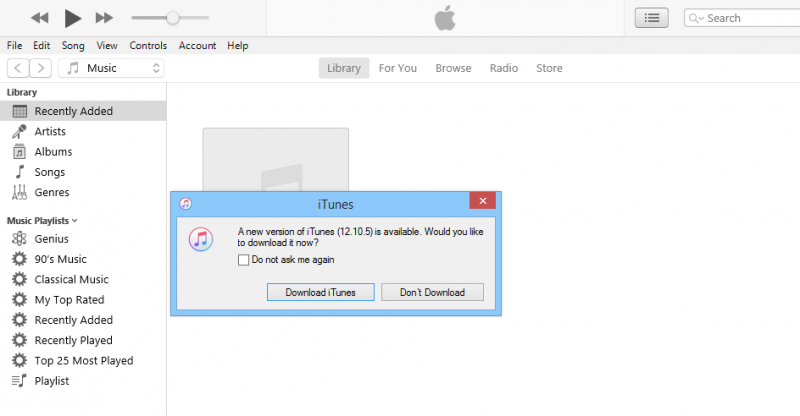The height and width of the screenshot is (416, 800).
Task: Select Albums in the sidebar
Action: (x=53, y=152)
